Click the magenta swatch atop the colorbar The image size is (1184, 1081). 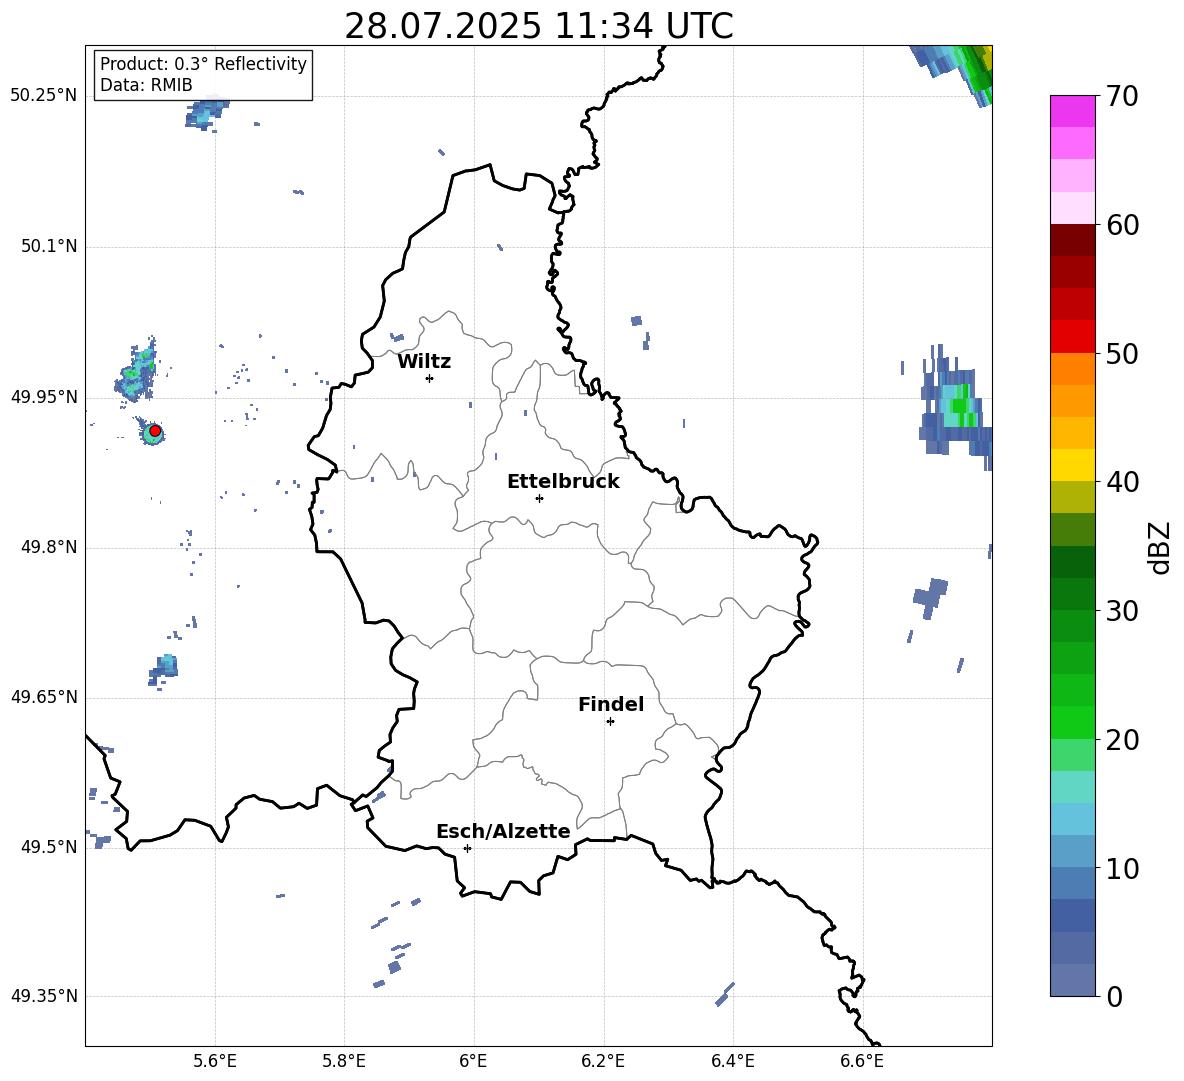click(1072, 112)
